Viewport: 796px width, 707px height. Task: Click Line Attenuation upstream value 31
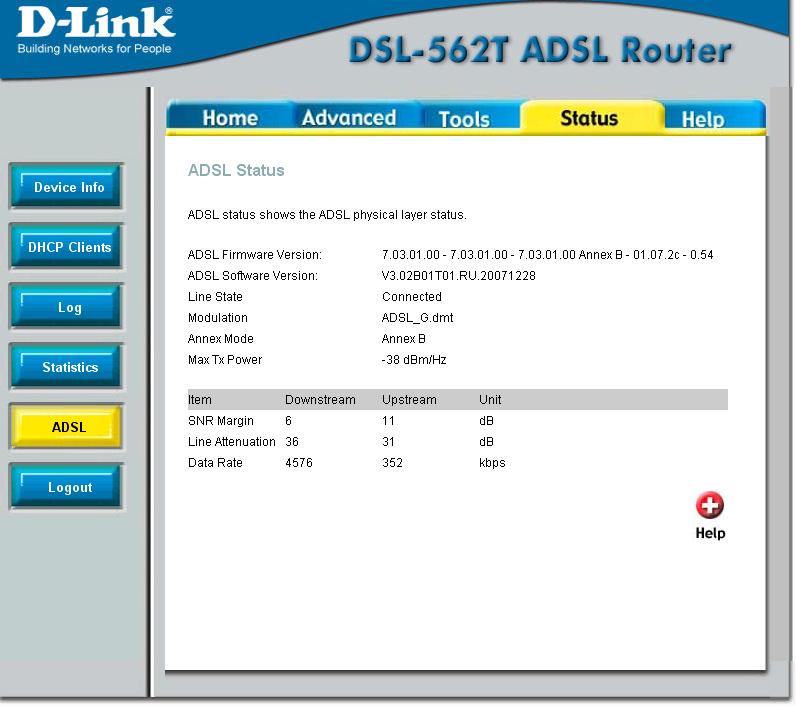click(x=388, y=442)
